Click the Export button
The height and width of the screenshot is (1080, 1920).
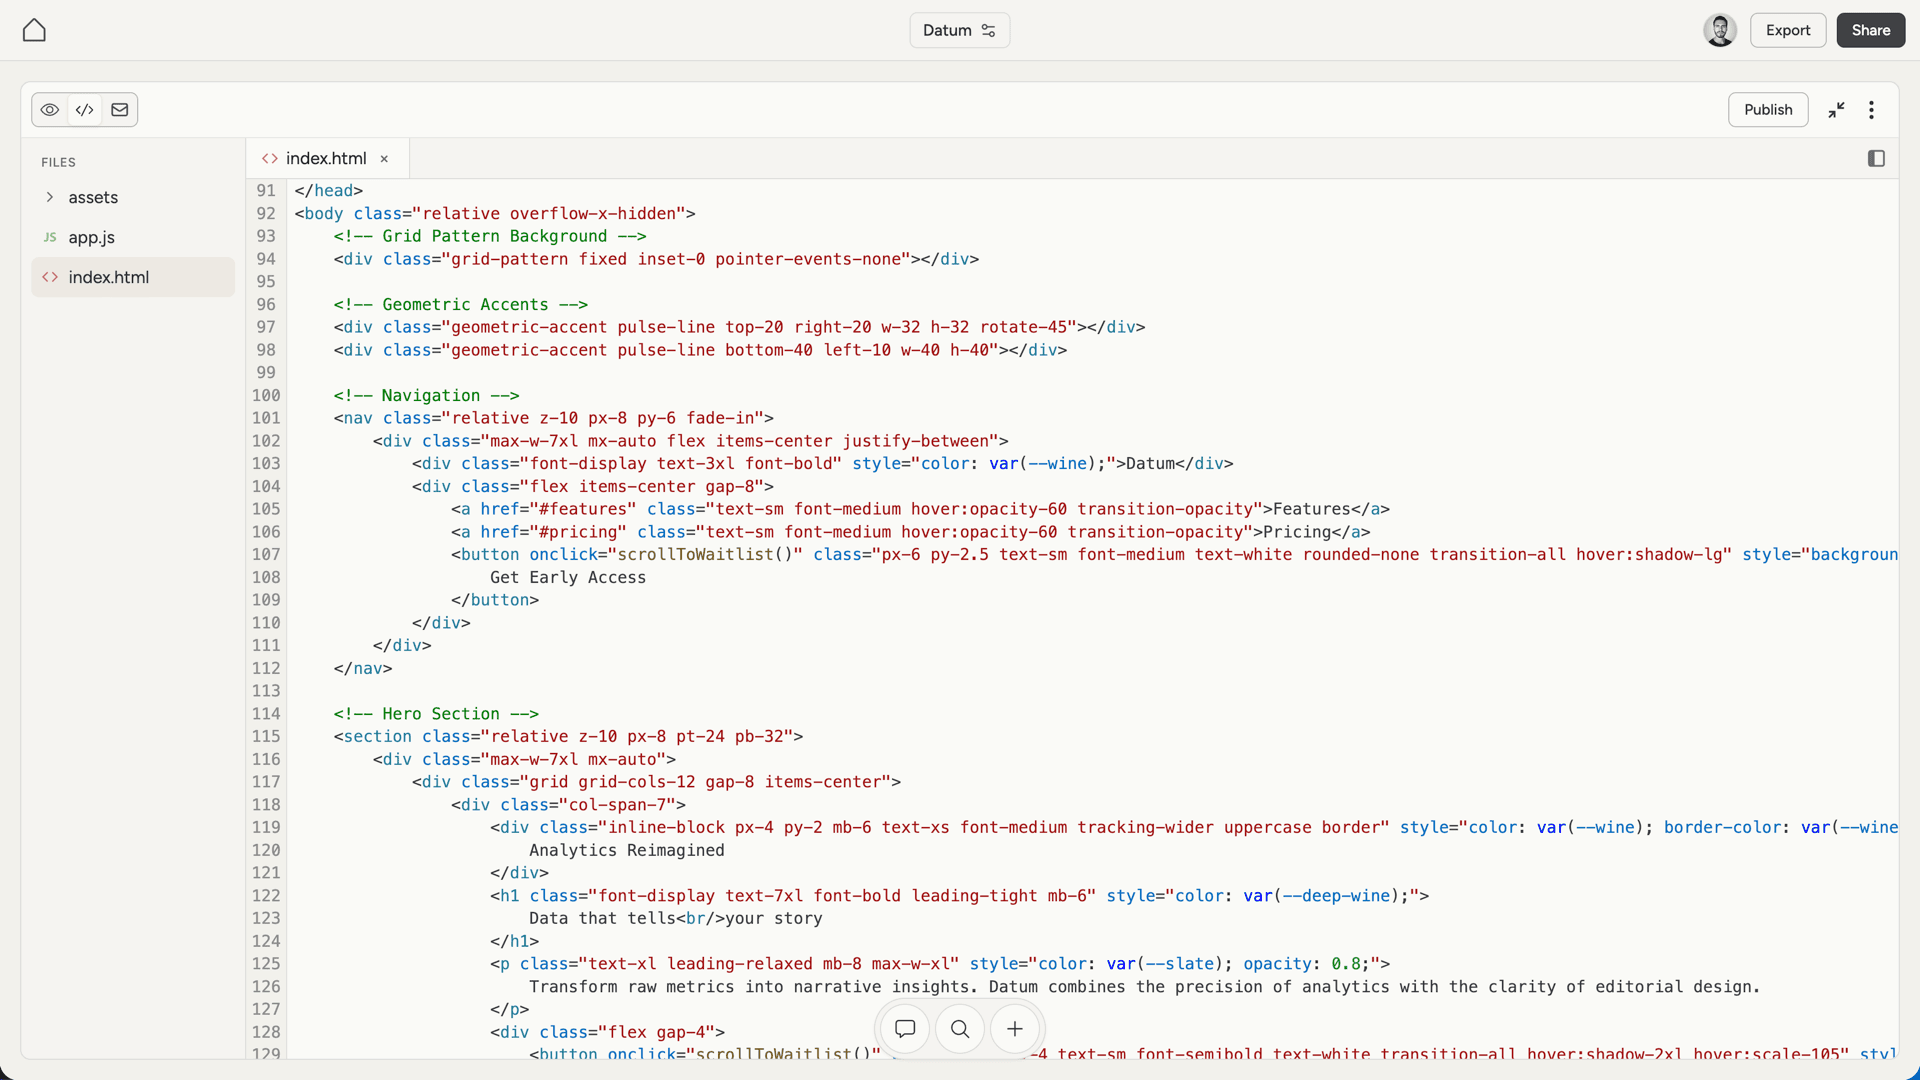(1787, 30)
